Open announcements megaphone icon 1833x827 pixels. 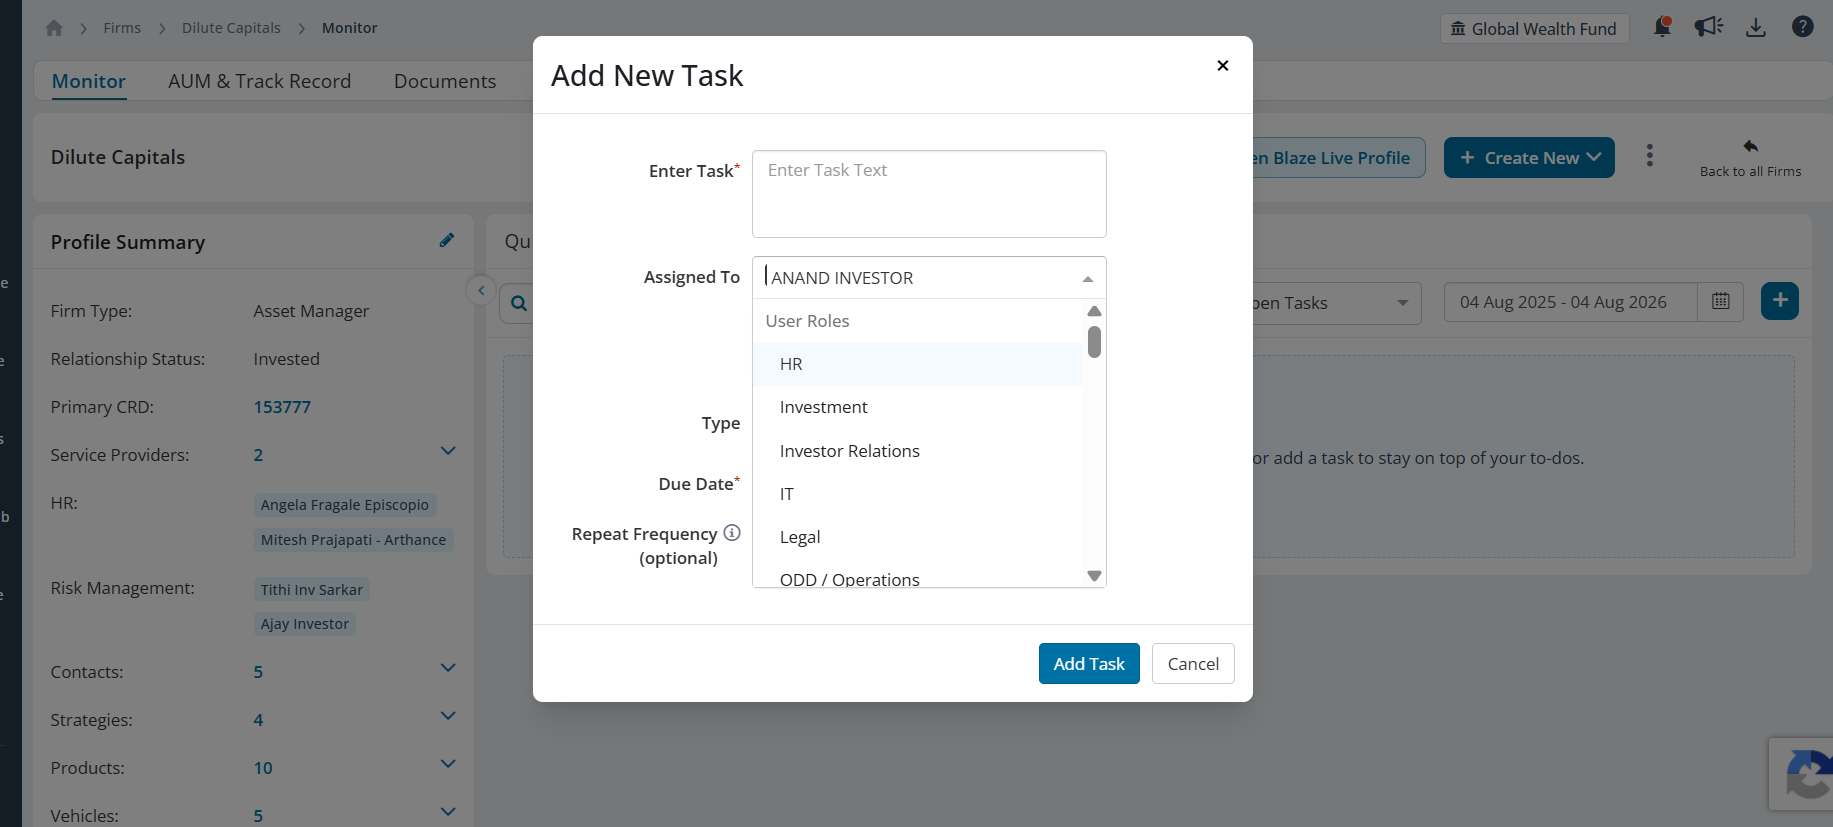click(1708, 27)
